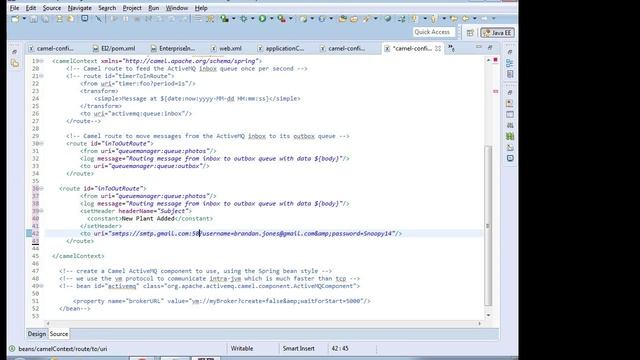This screenshot has width=640, height=360.
Task: Click the Save All icon
Action: tap(45, 19)
